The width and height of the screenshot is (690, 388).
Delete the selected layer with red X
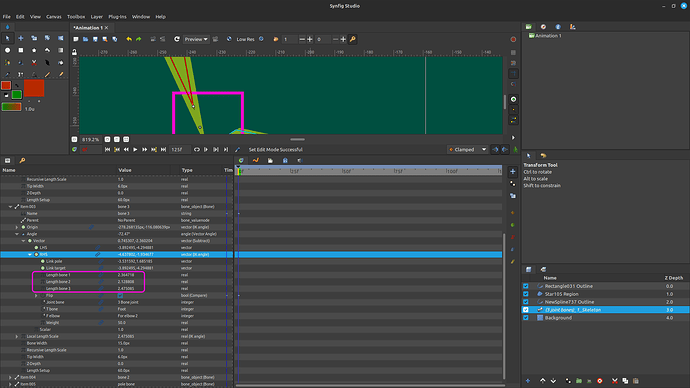[614, 381]
